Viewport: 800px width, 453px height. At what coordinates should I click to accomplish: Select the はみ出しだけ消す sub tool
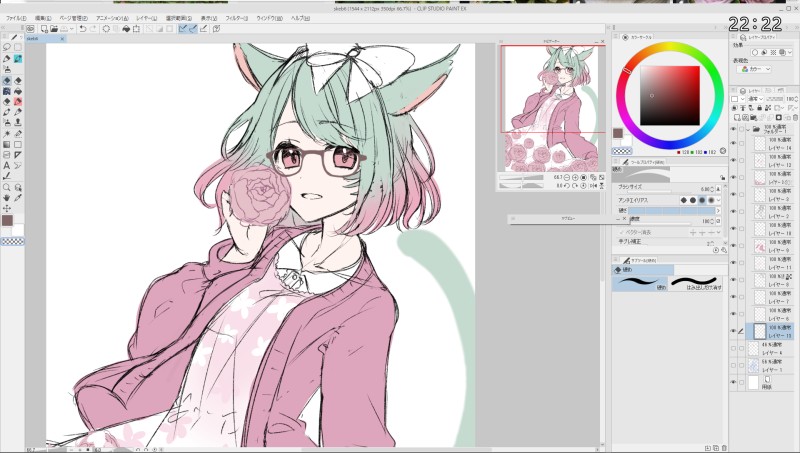point(695,283)
